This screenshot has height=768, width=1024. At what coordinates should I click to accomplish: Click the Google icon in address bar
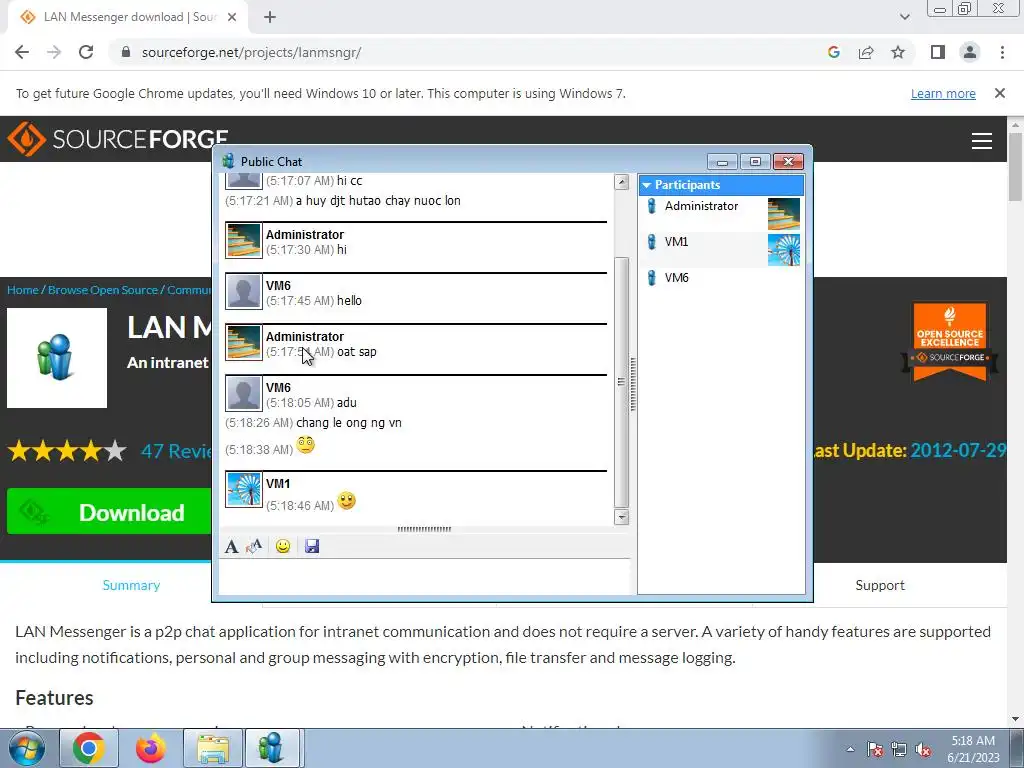coord(833,52)
